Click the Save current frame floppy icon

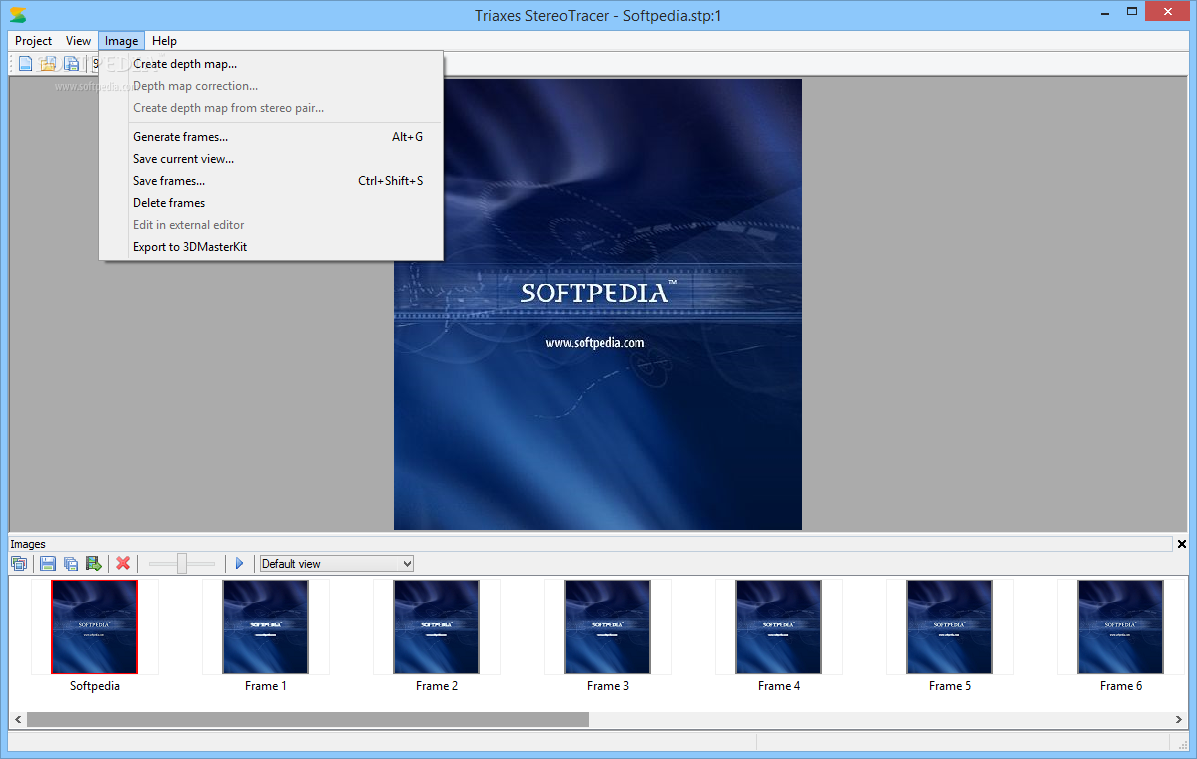pos(47,564)
